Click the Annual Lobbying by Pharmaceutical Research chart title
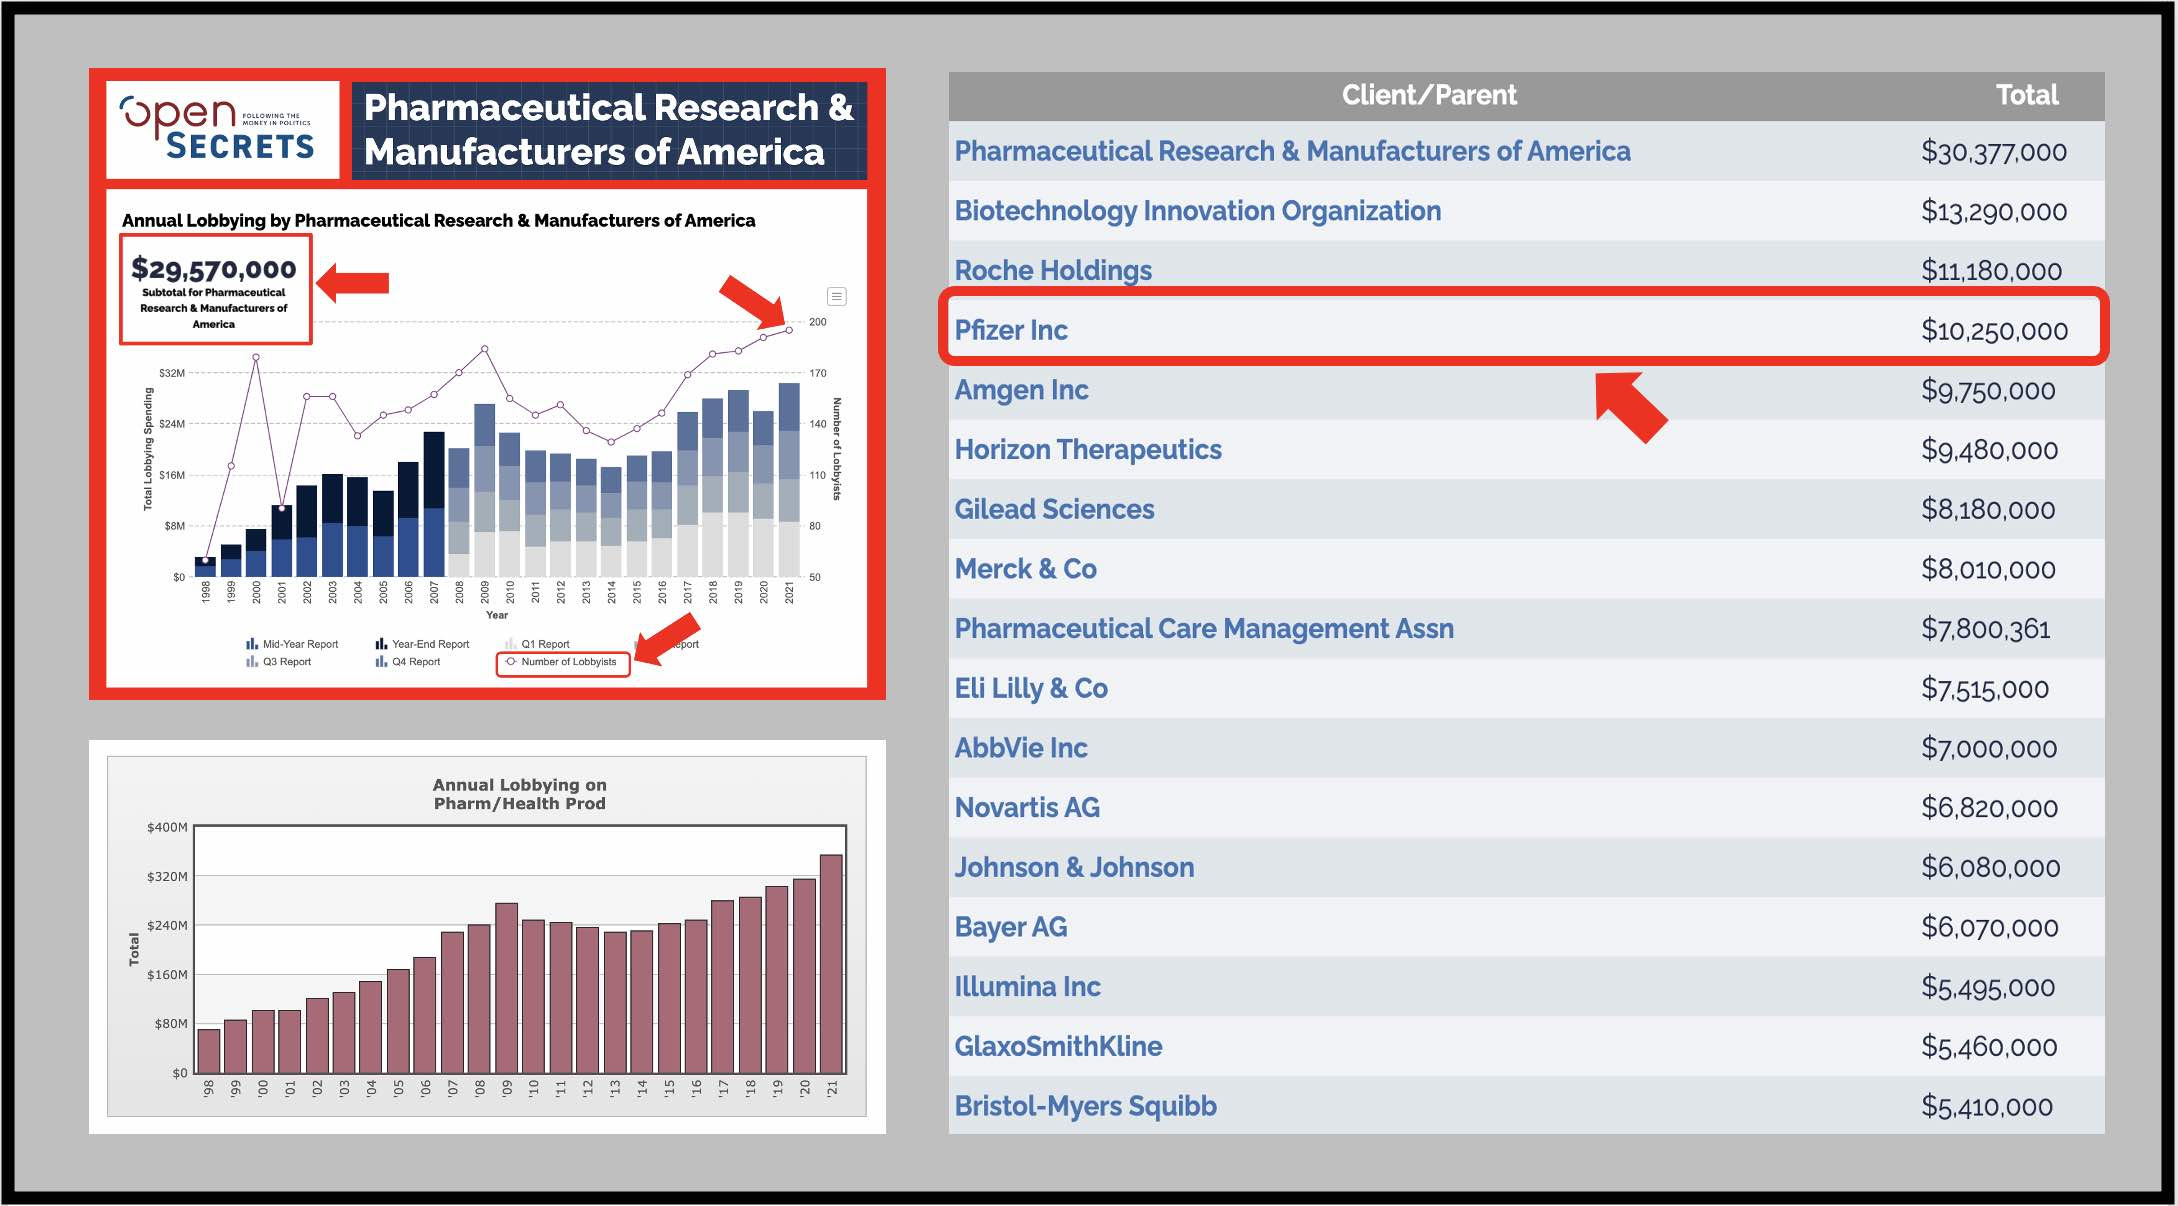This screenshot has height=1206, width=2178. click(438, 220)
